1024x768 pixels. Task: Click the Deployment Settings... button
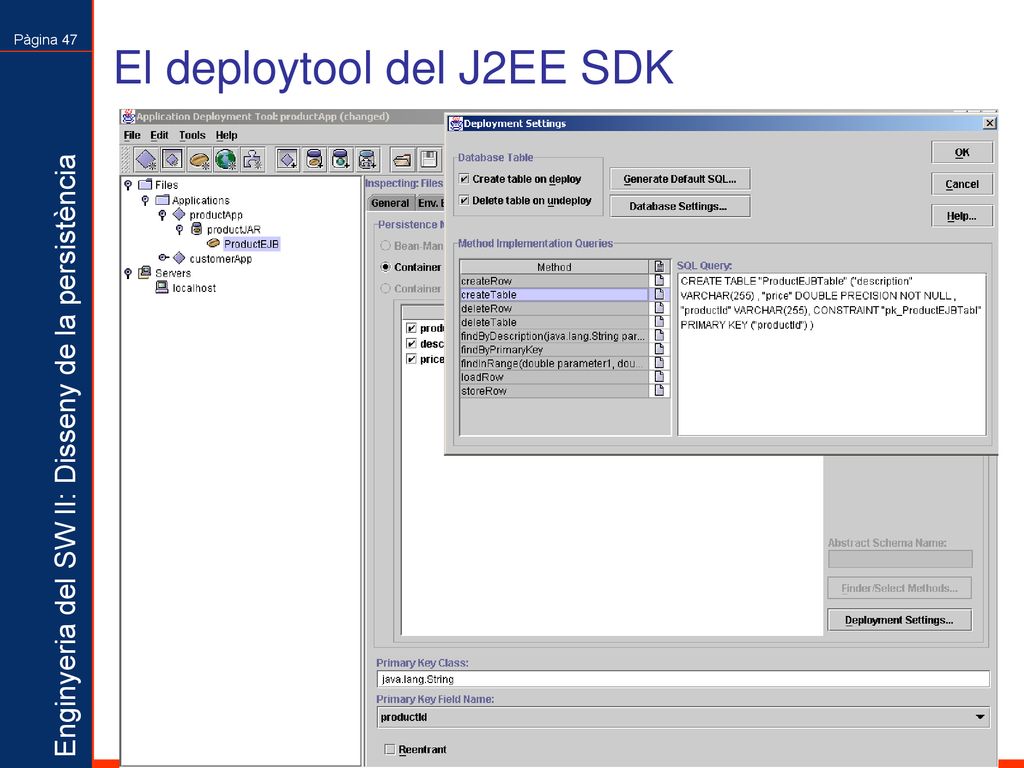pyautogui.click(x=899, y=620)
